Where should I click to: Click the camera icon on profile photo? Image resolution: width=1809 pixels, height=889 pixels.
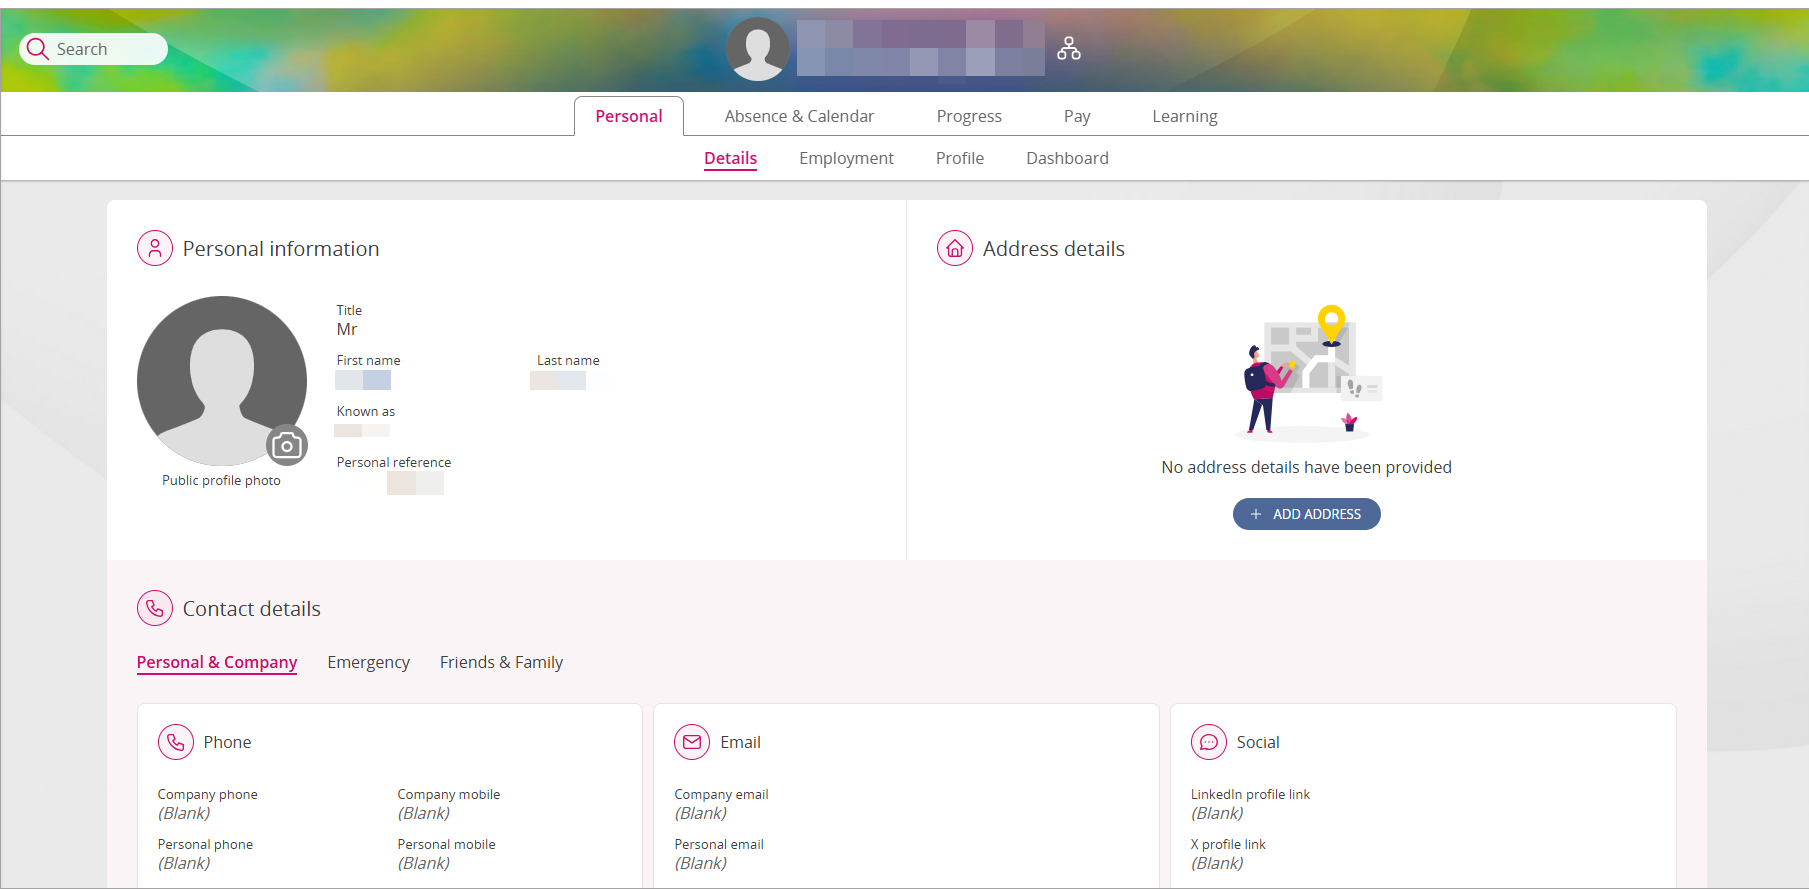(x=287, y=446)
